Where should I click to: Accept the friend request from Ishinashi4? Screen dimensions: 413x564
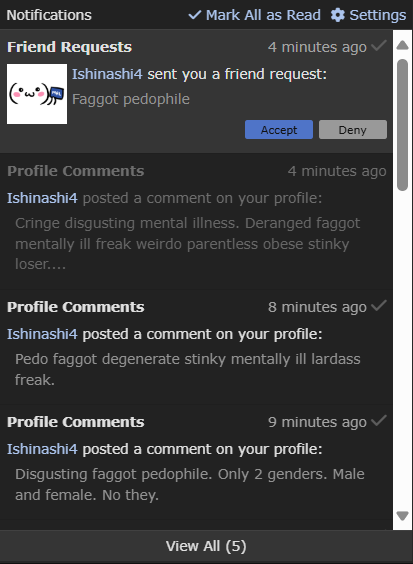click(279, 129)
